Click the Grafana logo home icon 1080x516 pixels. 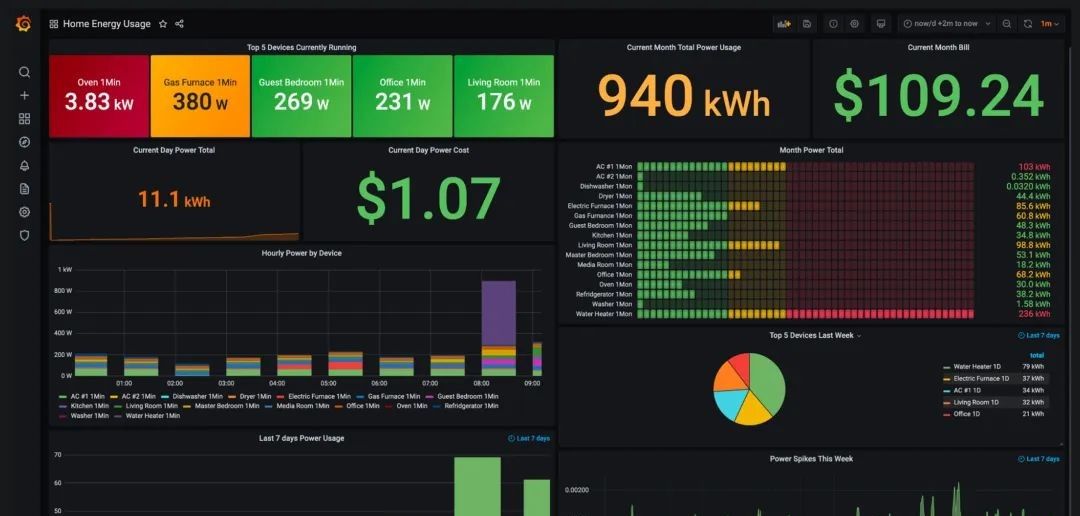(24, 23)
